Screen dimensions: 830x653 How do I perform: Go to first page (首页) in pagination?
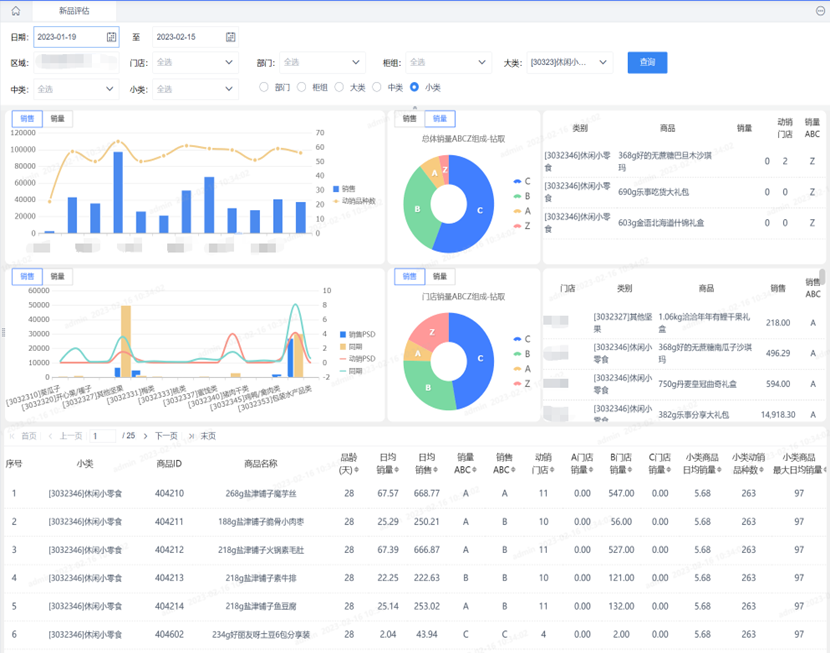(x=23, y=436)
